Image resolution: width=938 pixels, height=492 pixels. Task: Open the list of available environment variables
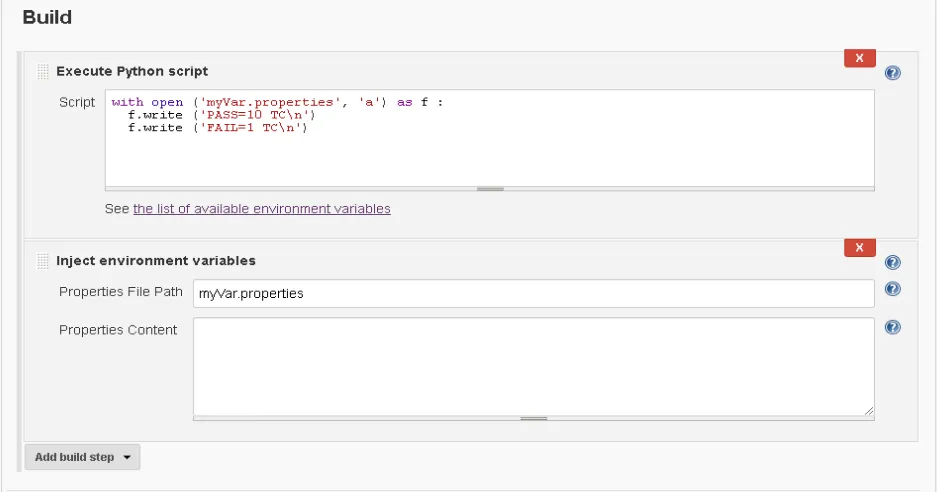point(261,209)
